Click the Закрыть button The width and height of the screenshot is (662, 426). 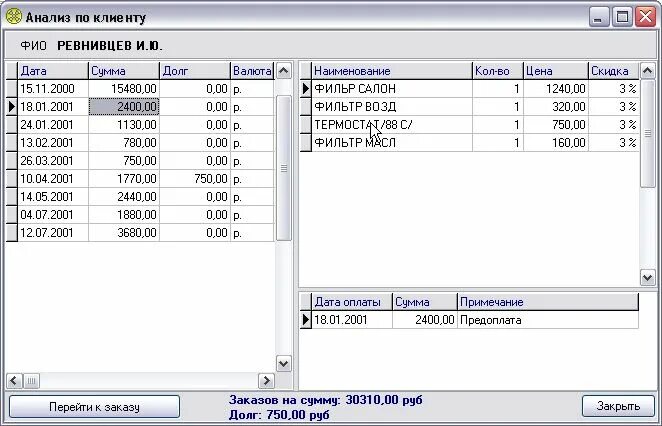pos(618,406)
